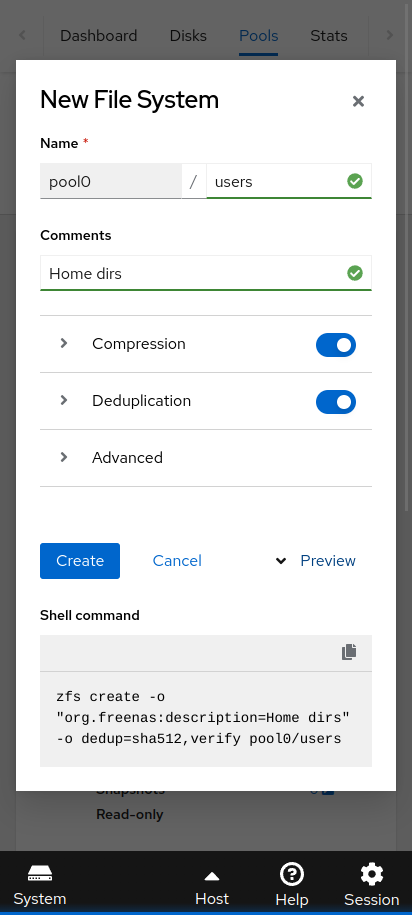Click the Create button
This screenshot has height=915, width=412.
coord(80,561)
